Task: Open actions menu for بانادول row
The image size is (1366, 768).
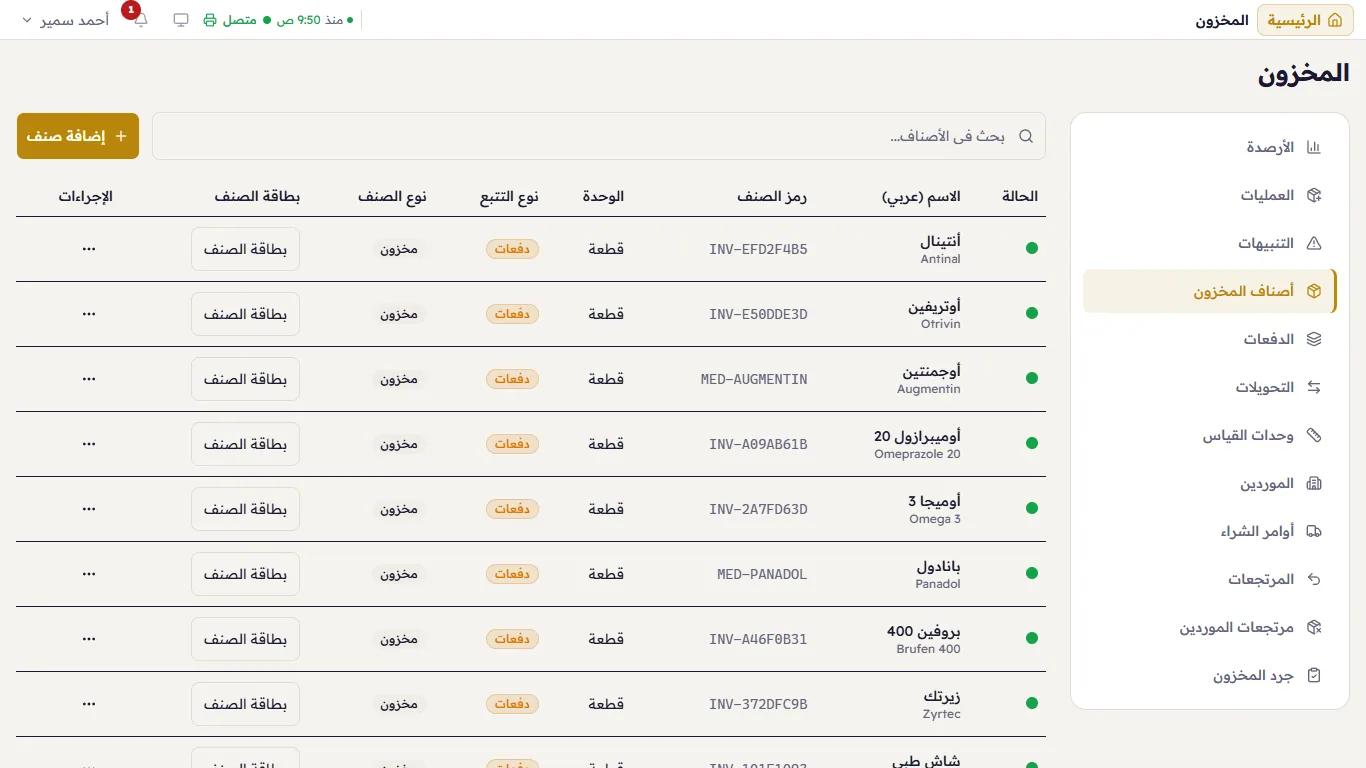Action: tap(89, 574)
